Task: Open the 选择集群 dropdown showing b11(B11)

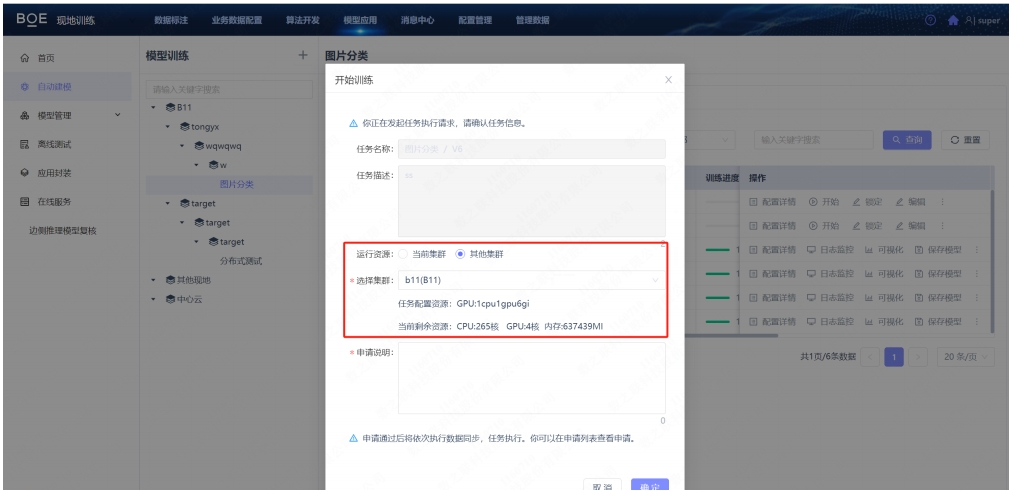Action: [530, 282]
